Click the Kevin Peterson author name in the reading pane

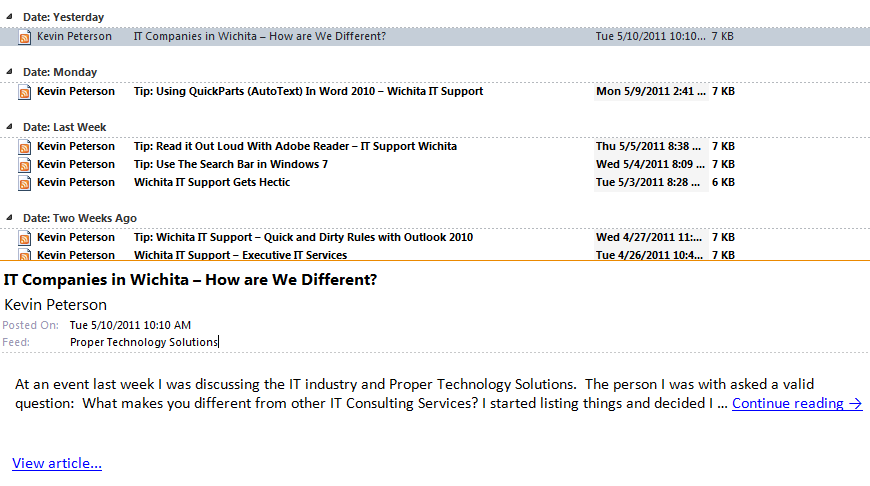tap(56, 304)
